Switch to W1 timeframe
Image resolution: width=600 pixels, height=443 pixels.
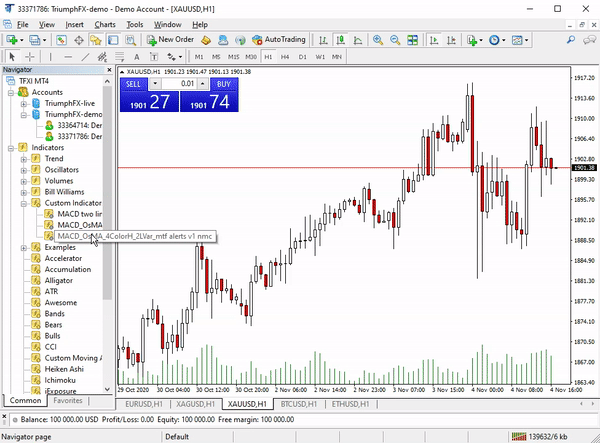tap(320, 57)
